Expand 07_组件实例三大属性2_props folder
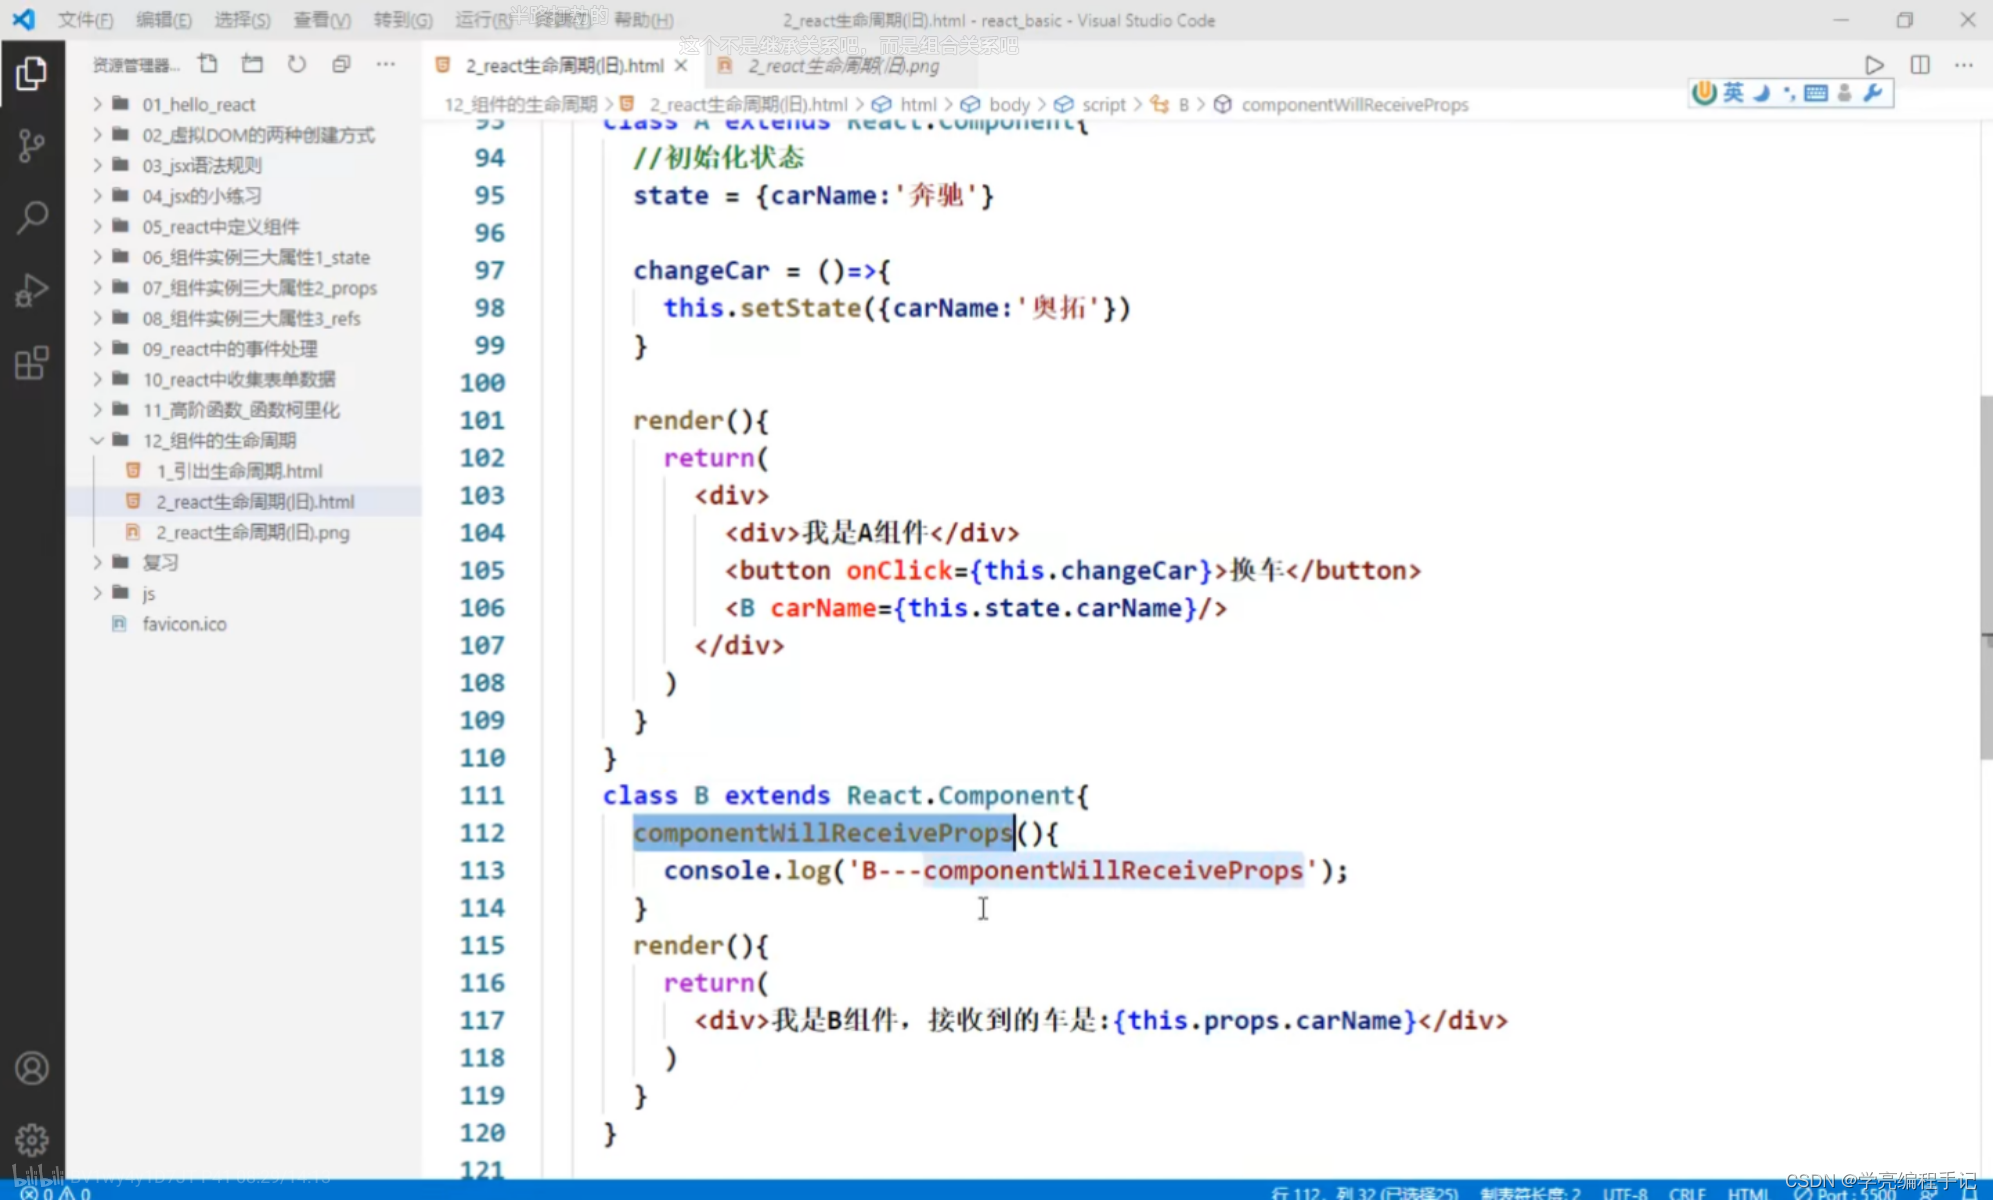 pyautogui.click(x=244, y=288)
